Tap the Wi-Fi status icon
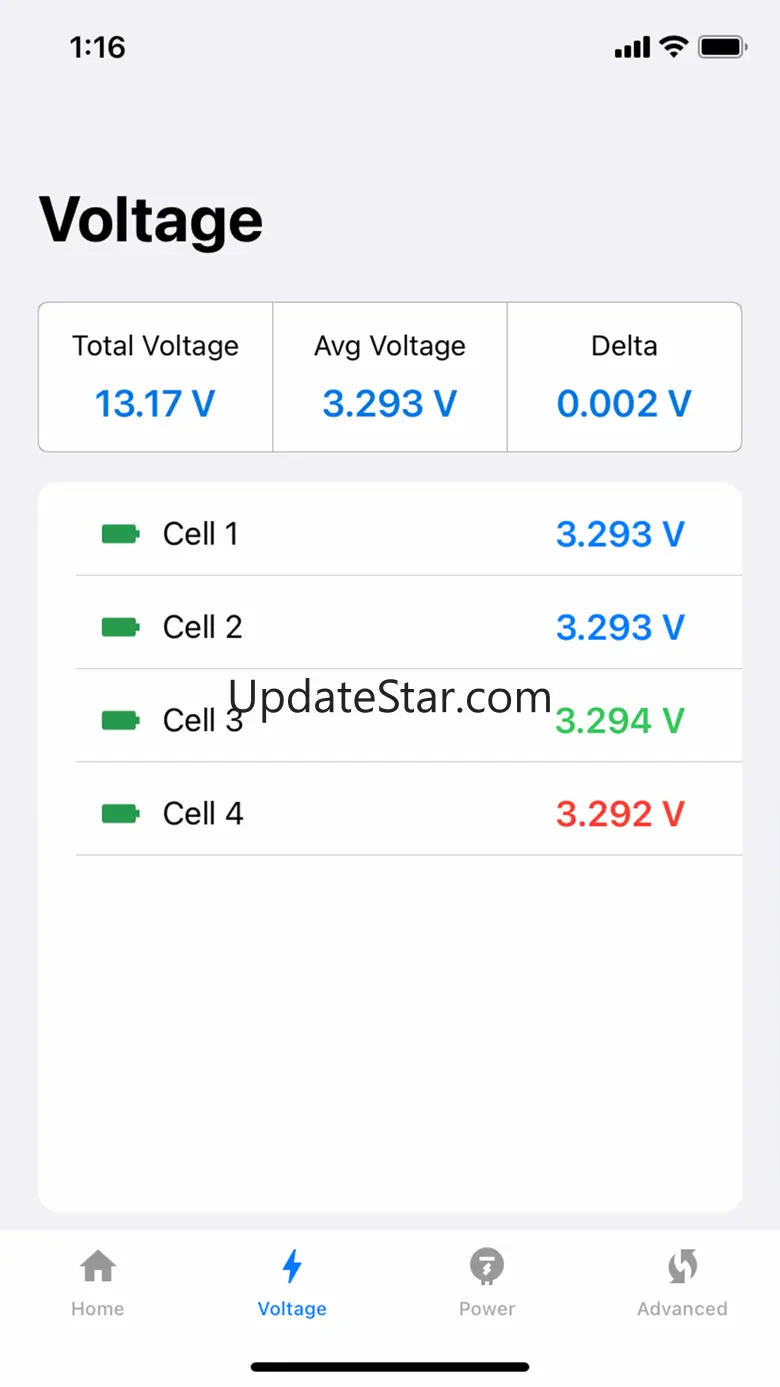Image resolution: width=780 pixels, height=1387 pixels. click(674, 47)
